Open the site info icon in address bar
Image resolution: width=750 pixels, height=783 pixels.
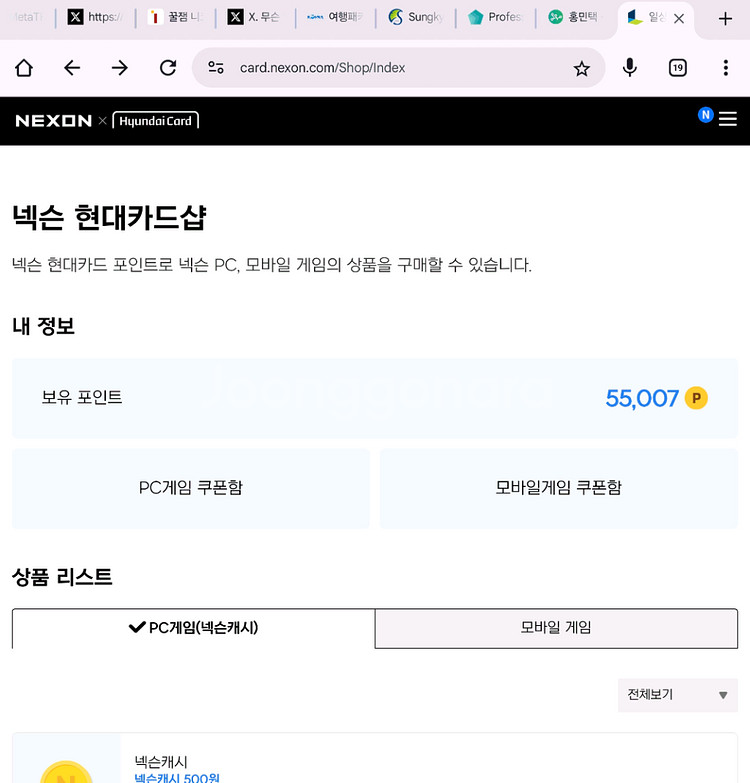216,68
